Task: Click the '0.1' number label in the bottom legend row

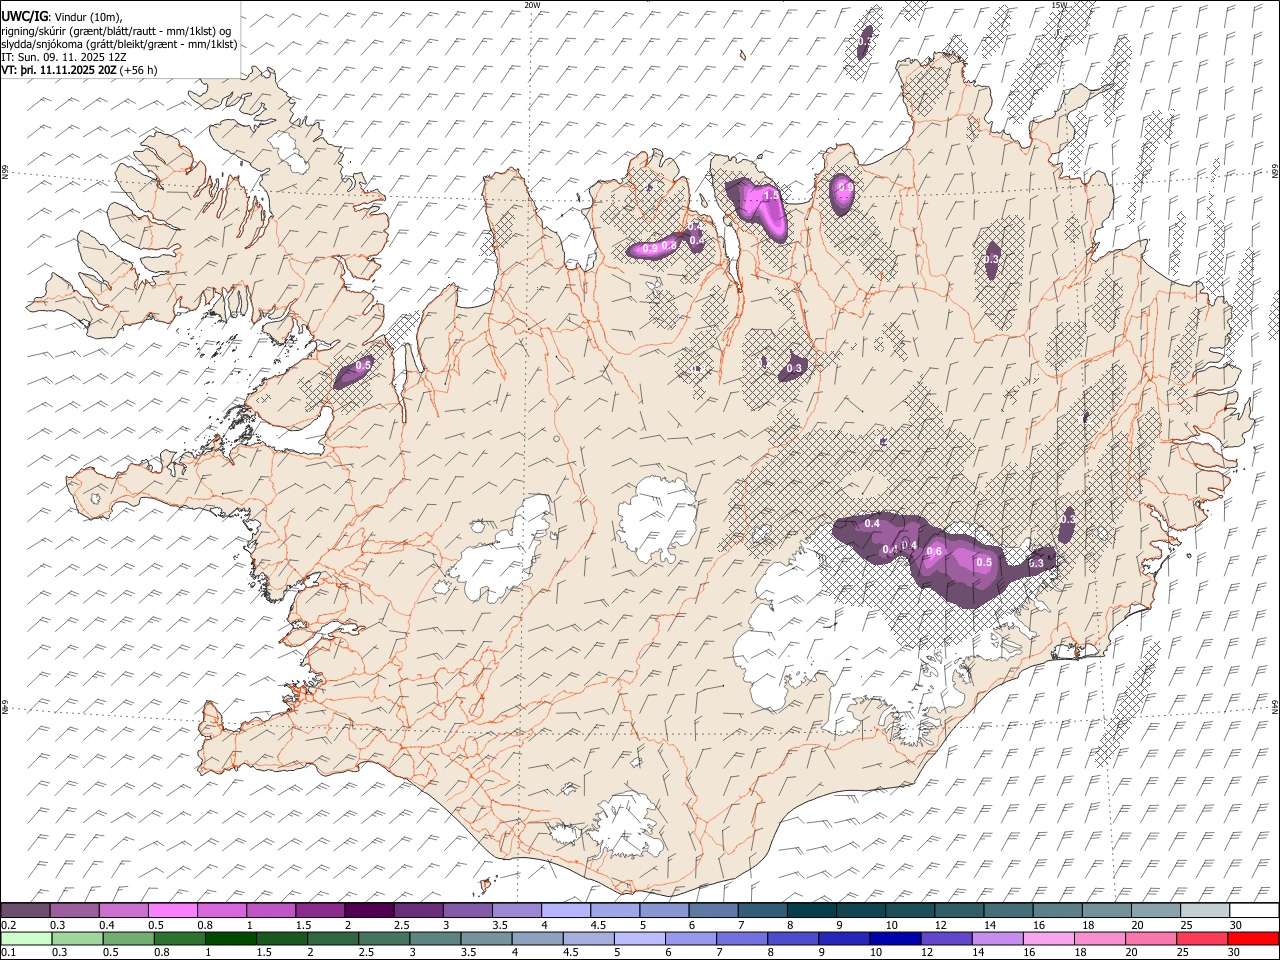Action: [8, 953]
